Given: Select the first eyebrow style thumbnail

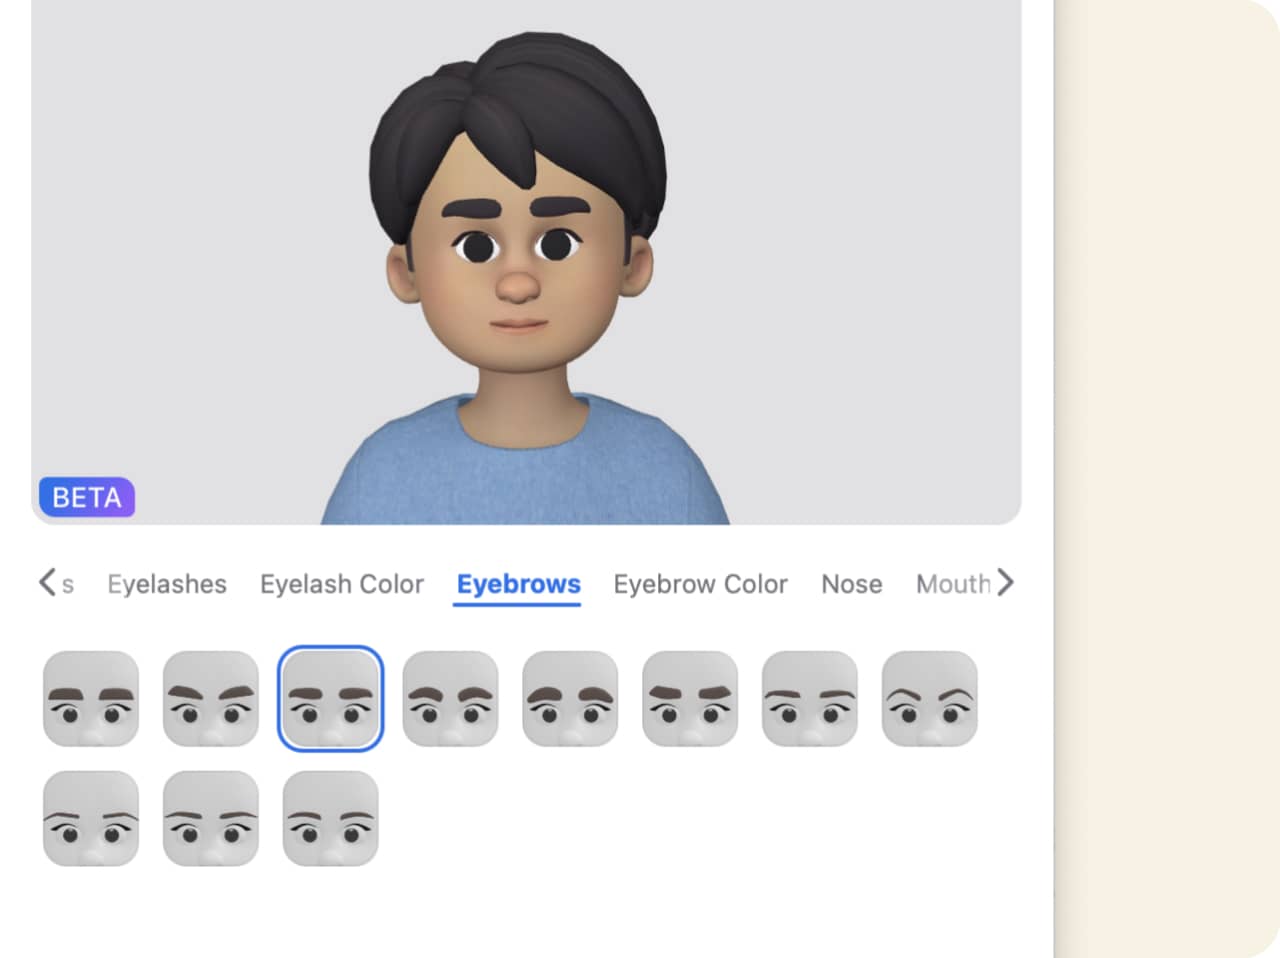Looking at the screenshot, I should coord(91,699).
